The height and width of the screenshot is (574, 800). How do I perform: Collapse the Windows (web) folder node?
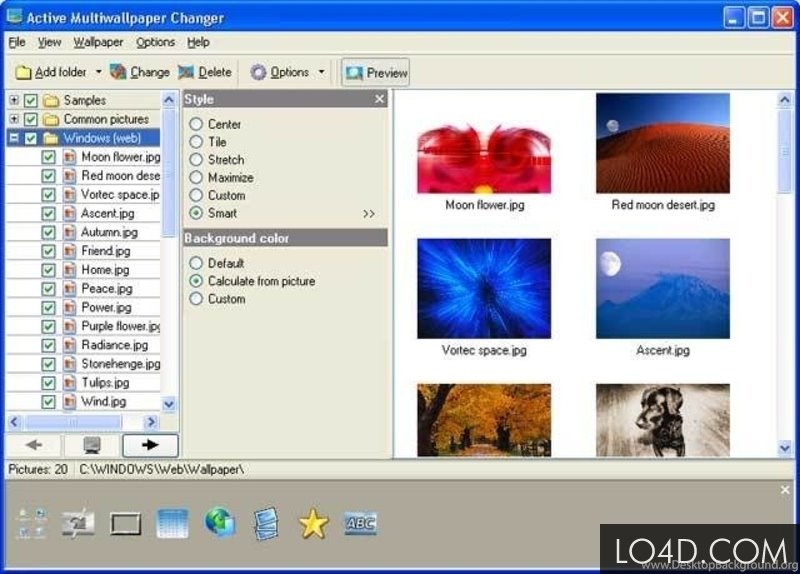click(x=14, y=138)
